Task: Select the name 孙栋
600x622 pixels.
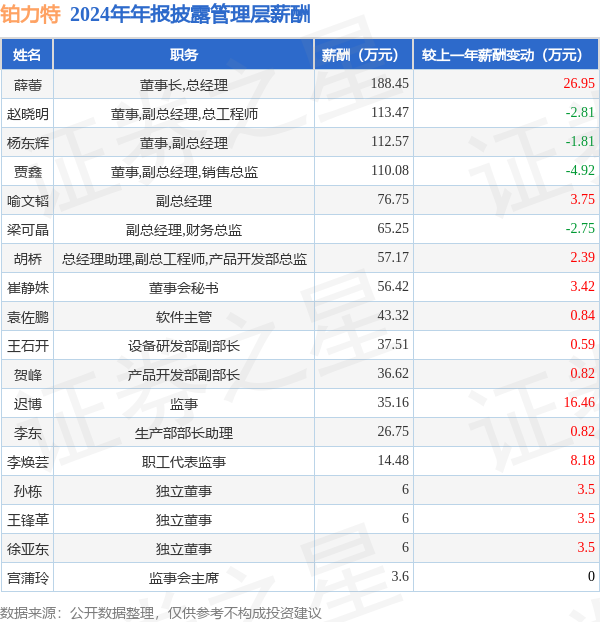Action: (x=27, y=491)
